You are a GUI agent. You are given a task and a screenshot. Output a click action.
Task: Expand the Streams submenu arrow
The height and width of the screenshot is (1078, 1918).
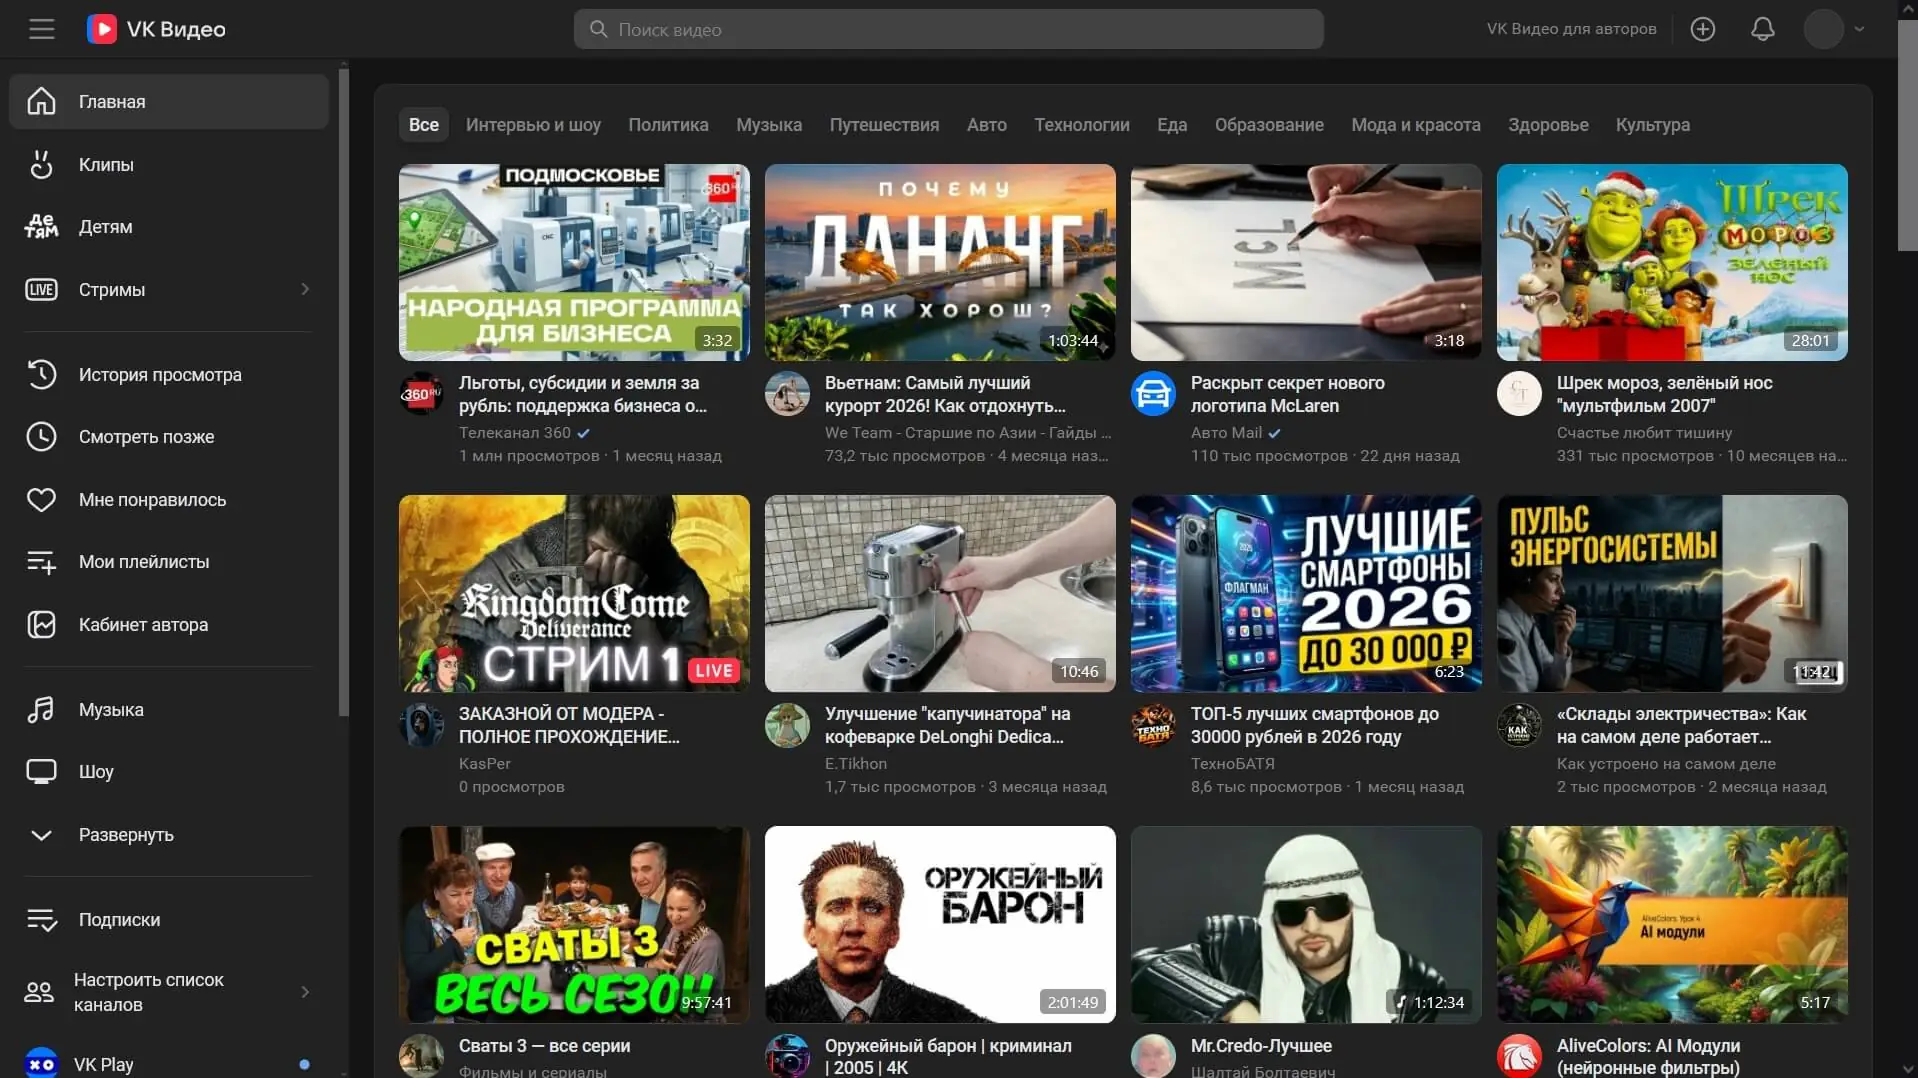pos(305,289)
